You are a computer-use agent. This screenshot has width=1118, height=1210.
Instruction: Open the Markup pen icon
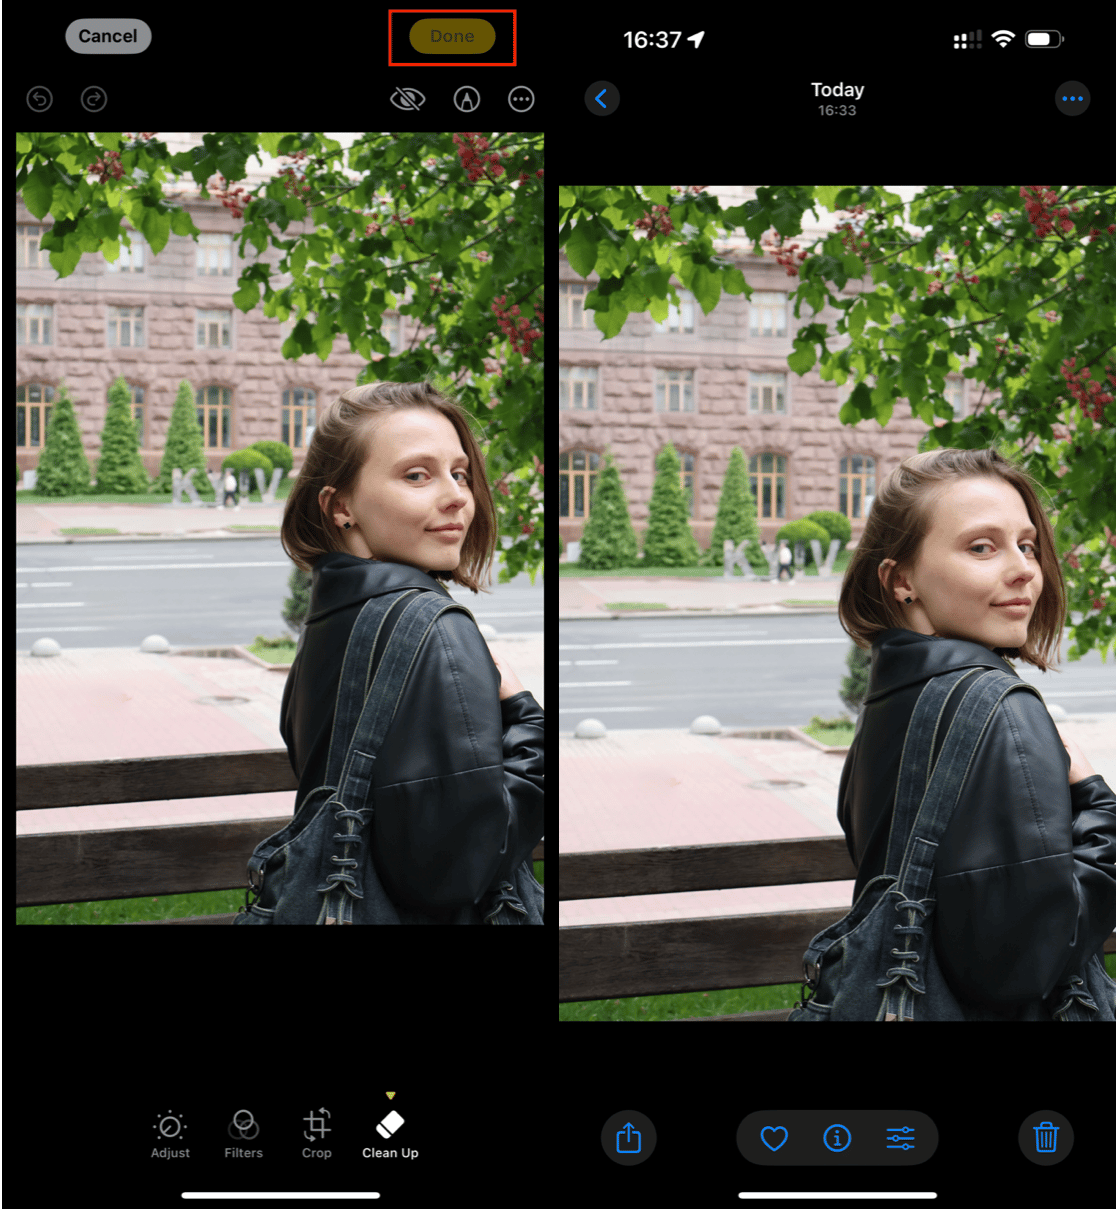(467, 99)
